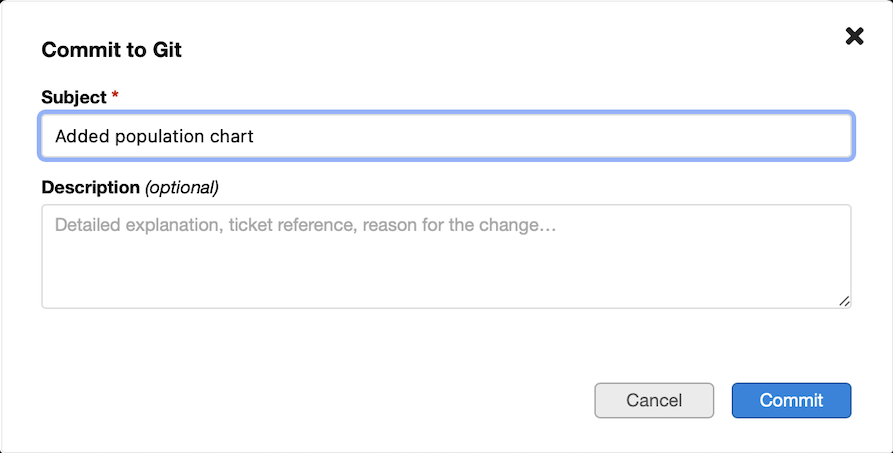Click the Subject field label
893x453 pixels.
[73, 97]
